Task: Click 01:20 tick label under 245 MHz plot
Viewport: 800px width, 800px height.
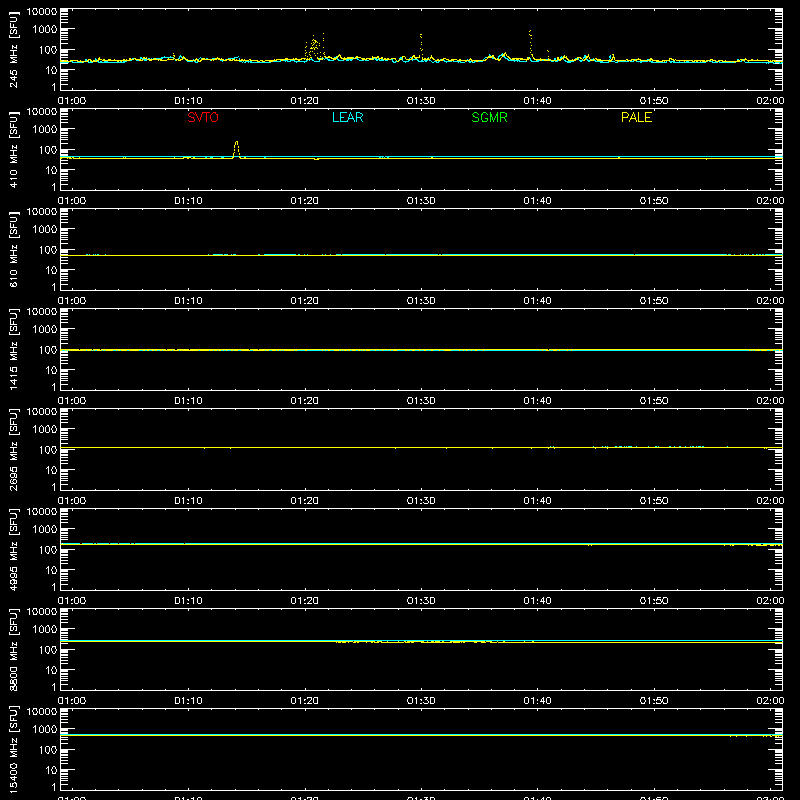Action: click(305, 101)
